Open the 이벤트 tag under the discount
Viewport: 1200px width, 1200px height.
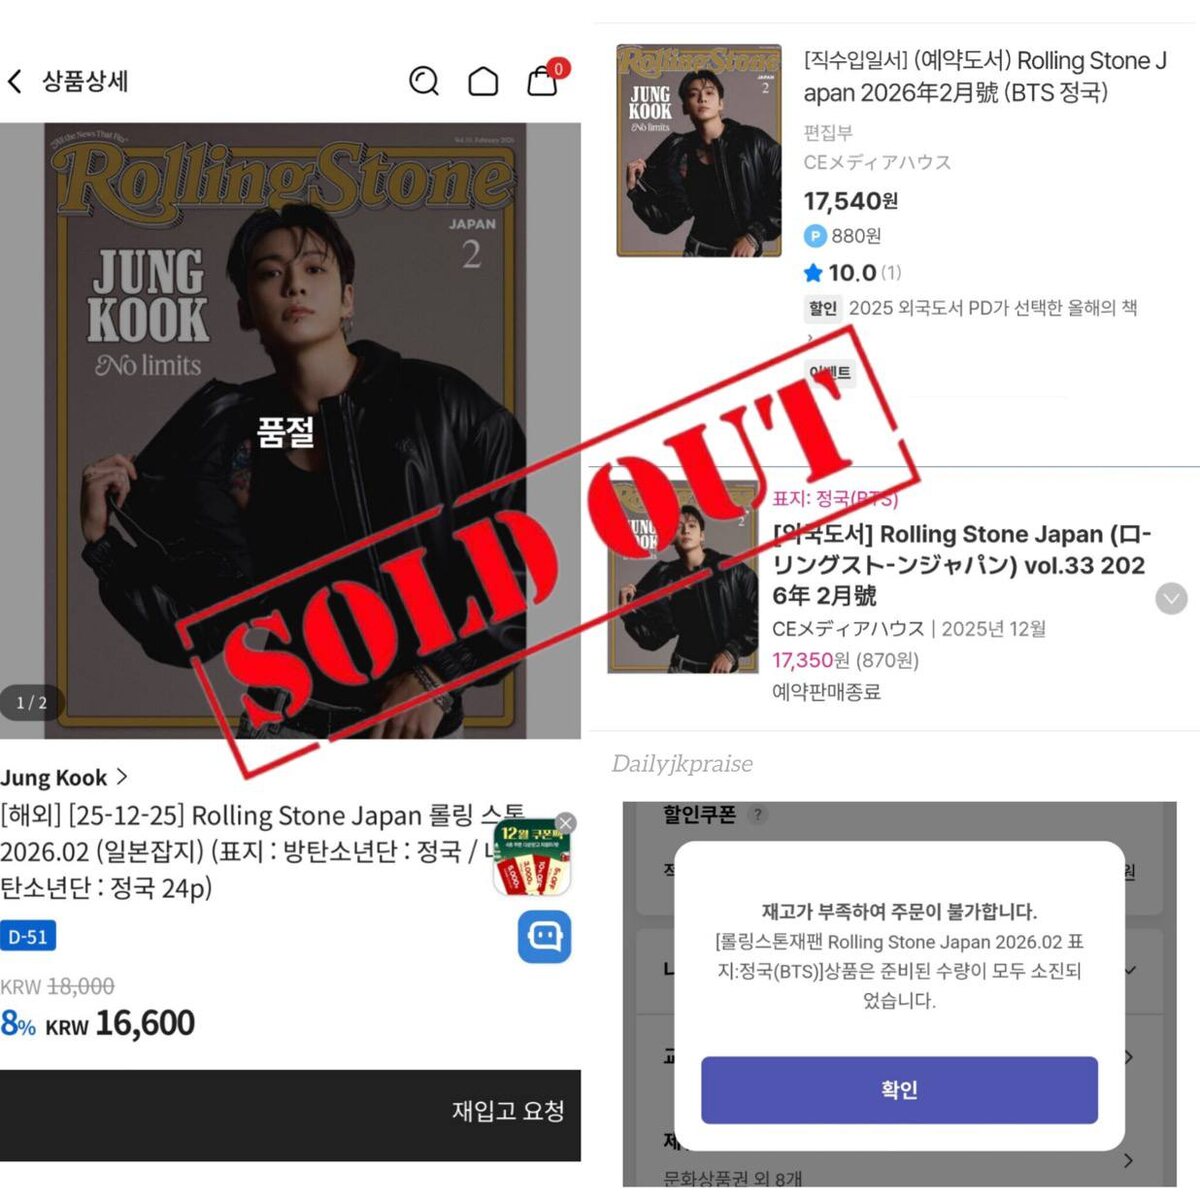pos(829,372)
